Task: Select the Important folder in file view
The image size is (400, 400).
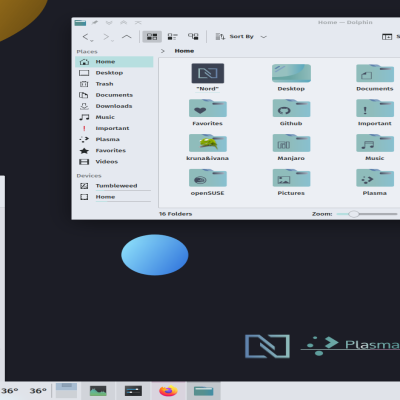Action: tap(375, 108)
